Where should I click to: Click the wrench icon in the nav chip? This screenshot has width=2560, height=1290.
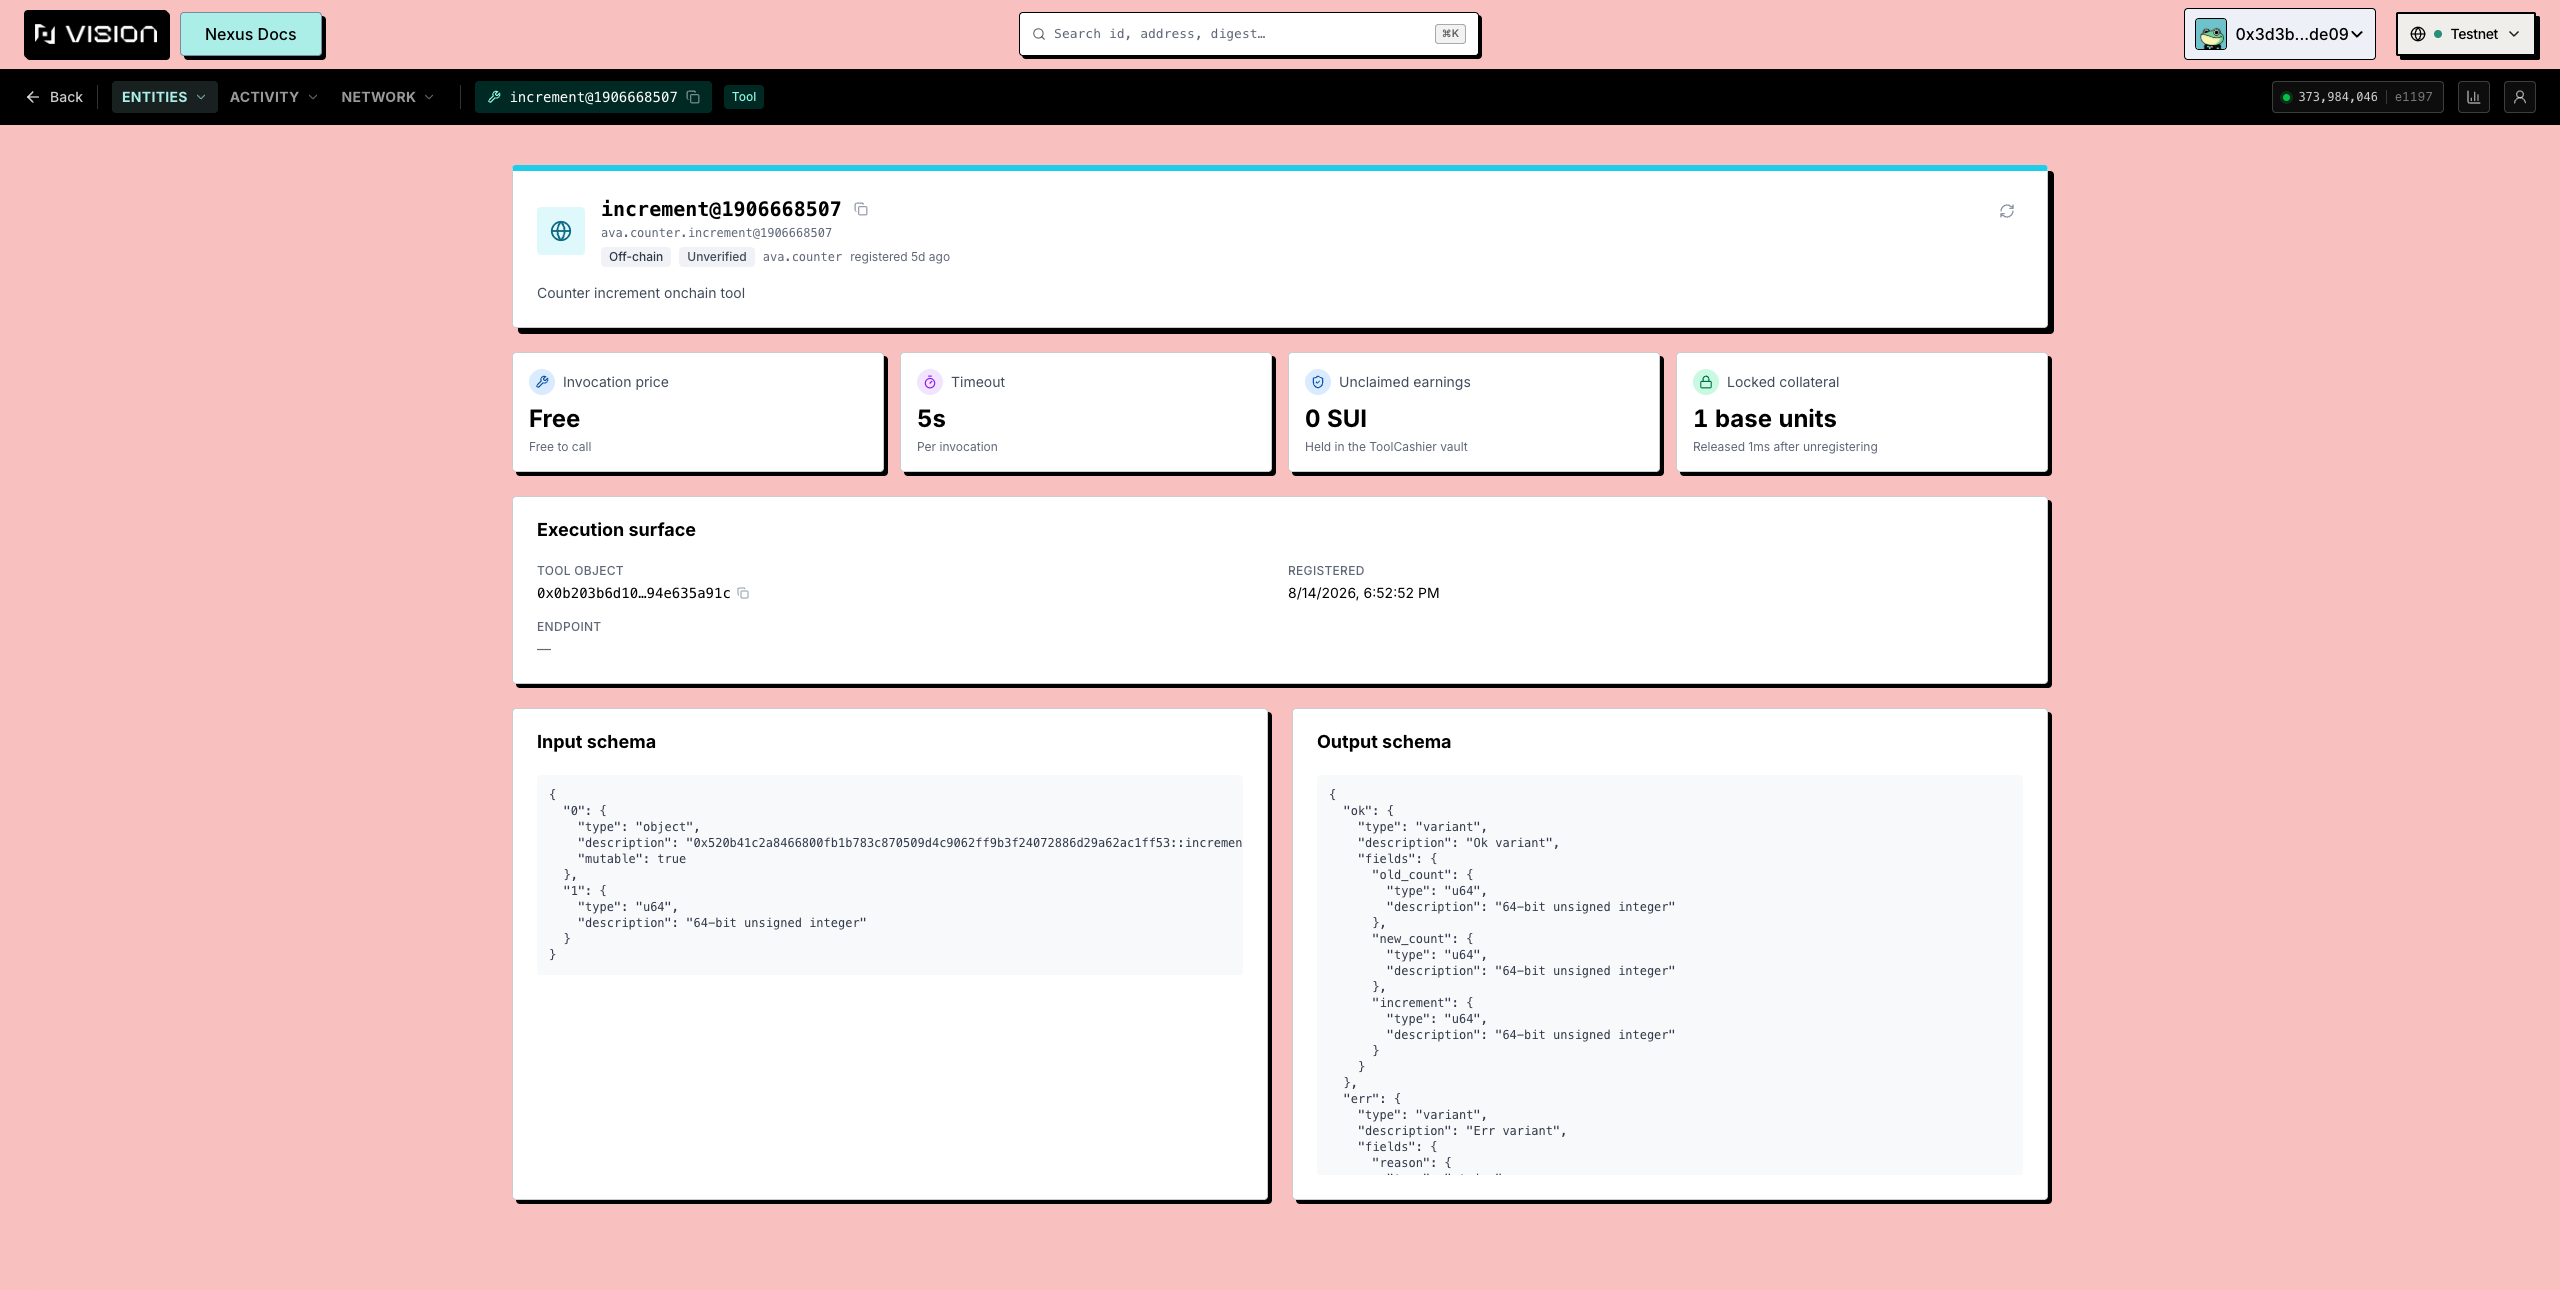coord(494,97)
